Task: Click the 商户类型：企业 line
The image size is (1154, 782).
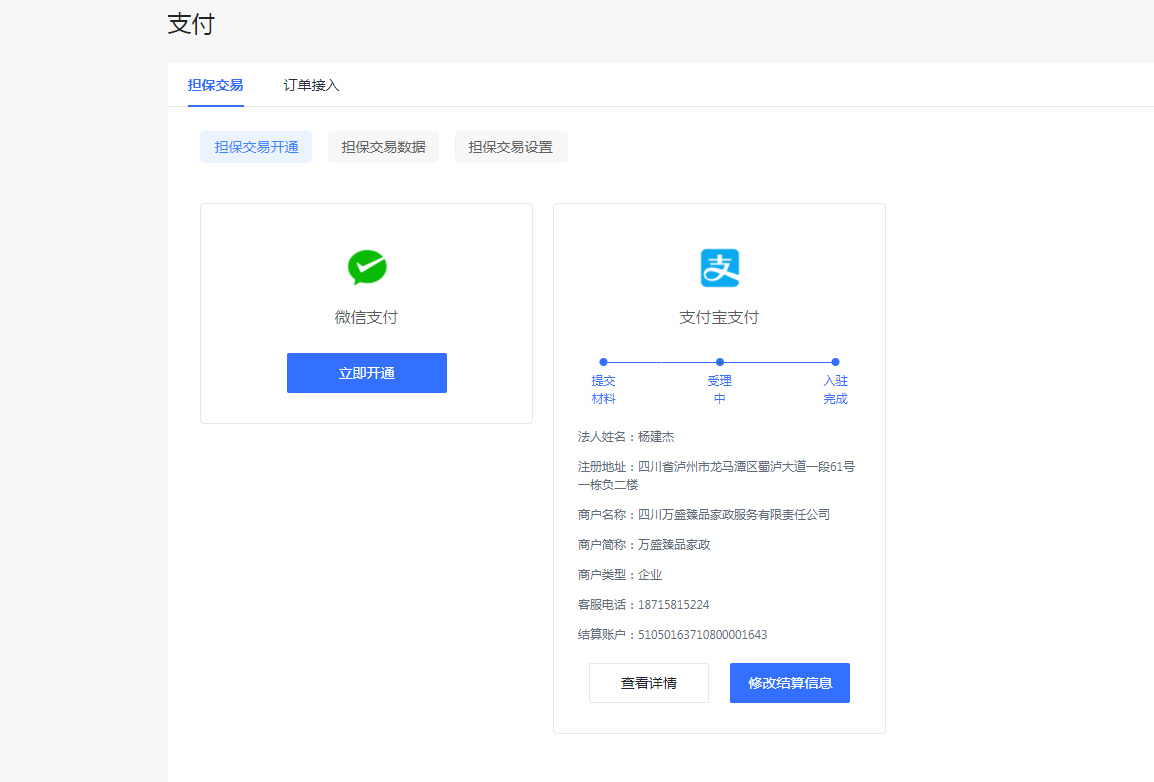Action: coord(620,575)
